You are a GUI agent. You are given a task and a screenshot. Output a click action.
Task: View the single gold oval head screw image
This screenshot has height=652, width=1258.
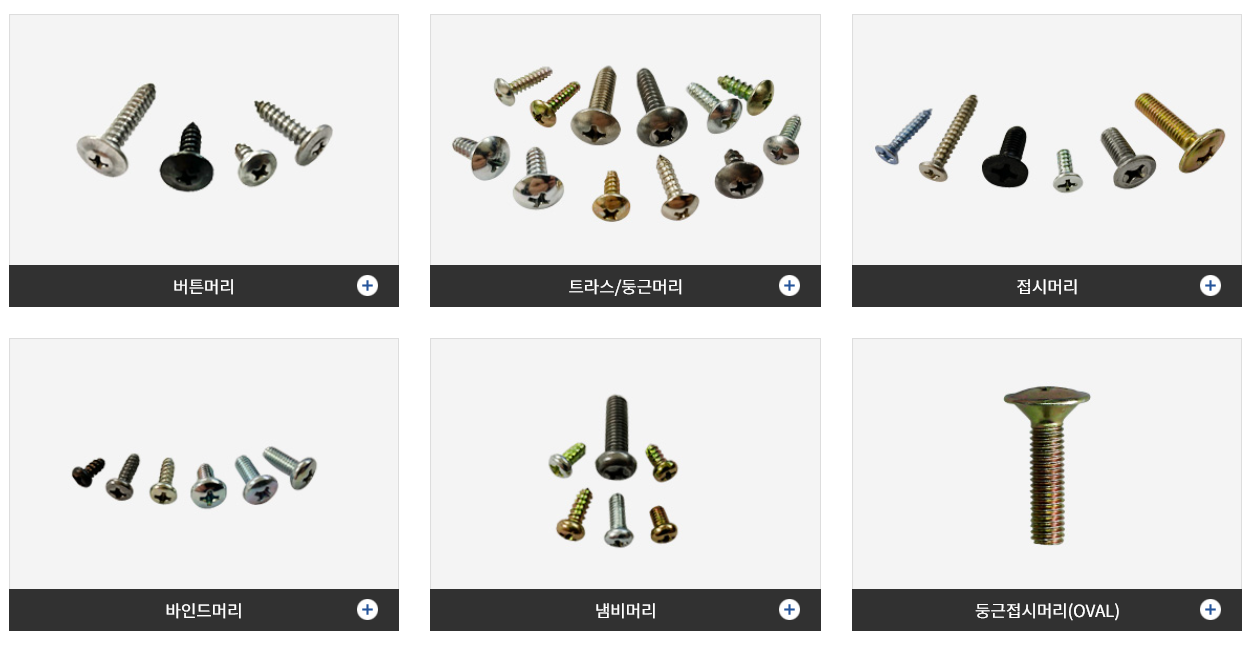point(1047,466)
